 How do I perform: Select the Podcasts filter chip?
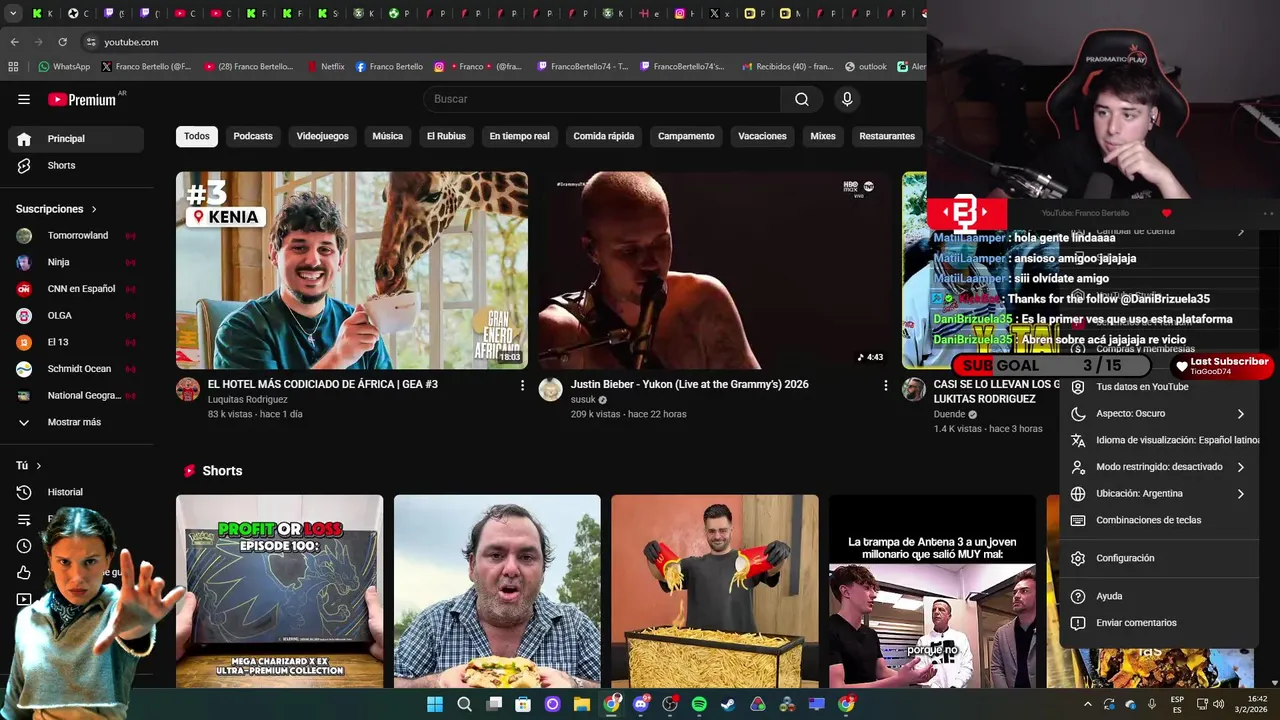tap(253, 136)
